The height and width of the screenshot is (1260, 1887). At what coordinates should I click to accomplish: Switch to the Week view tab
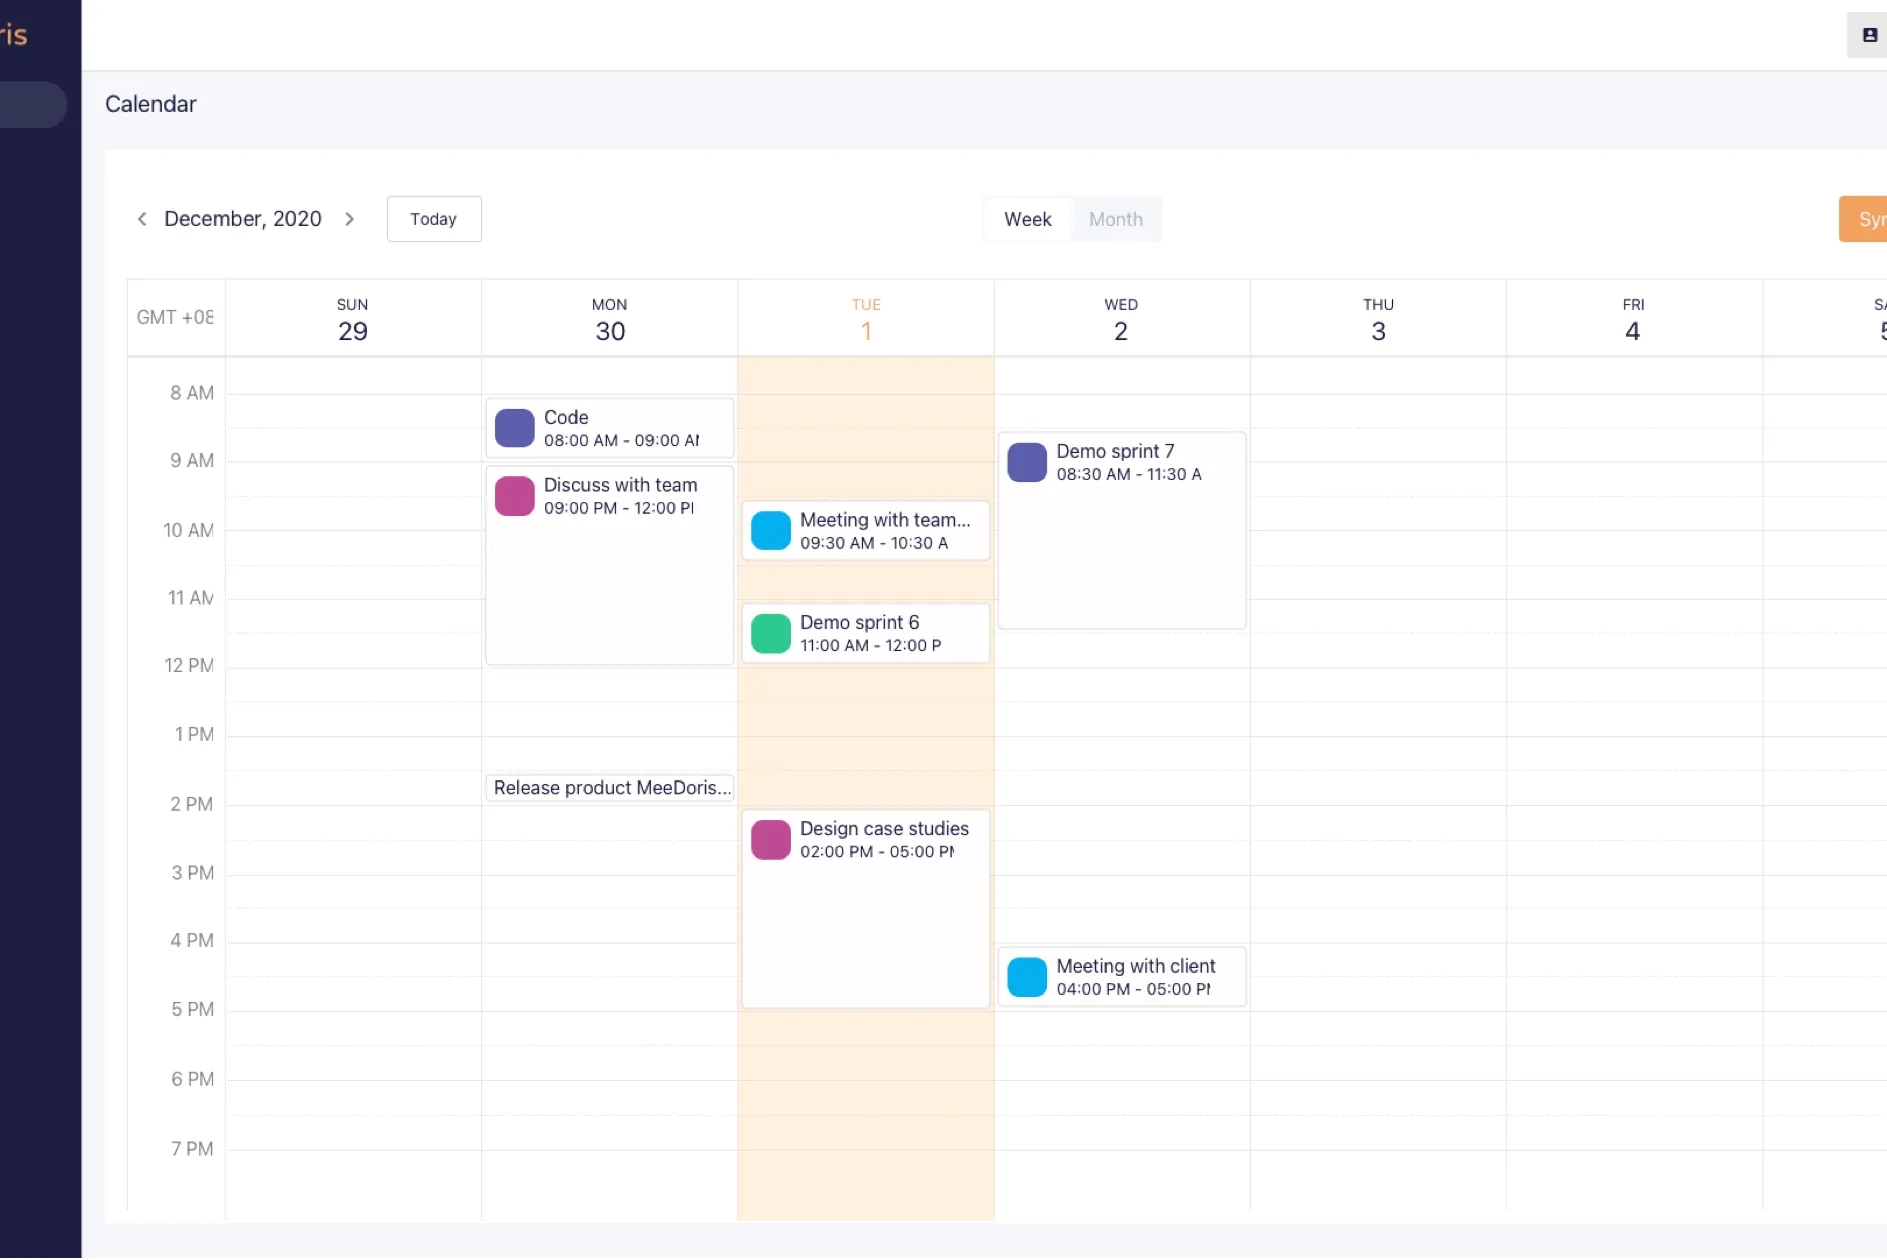pyautogui.click(x=1027, y=219)
